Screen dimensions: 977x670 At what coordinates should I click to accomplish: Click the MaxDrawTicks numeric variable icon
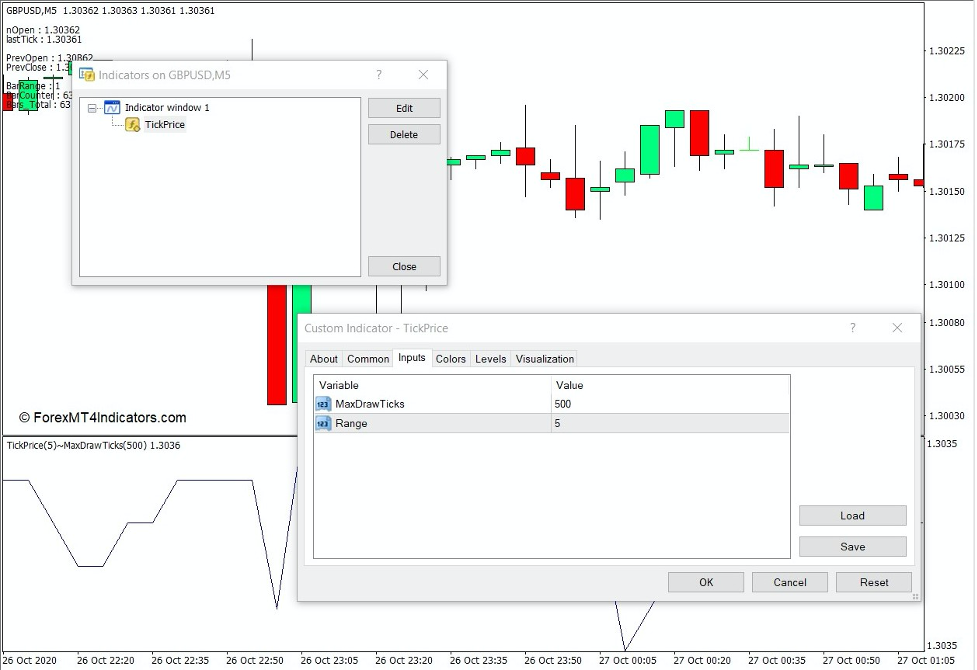322,403
